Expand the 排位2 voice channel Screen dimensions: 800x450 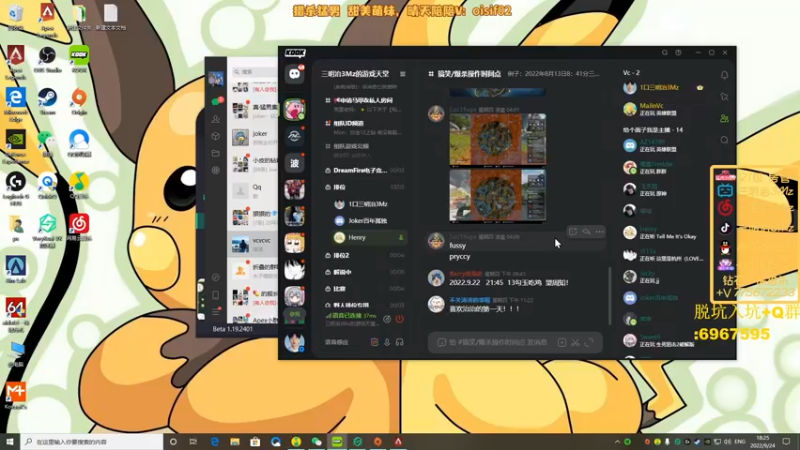coord(365,255)
